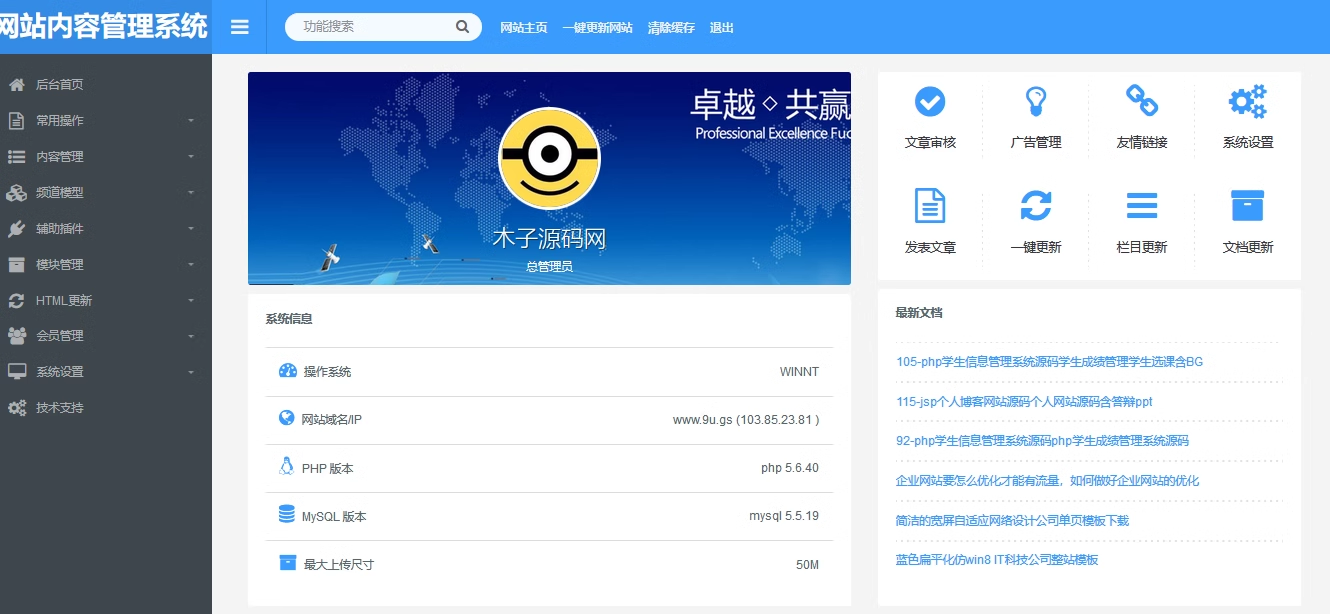Viewport: 1330px width, 614px height.
Task: Click the archive icon beside 模块管理
Action: [x=16, y=265]
